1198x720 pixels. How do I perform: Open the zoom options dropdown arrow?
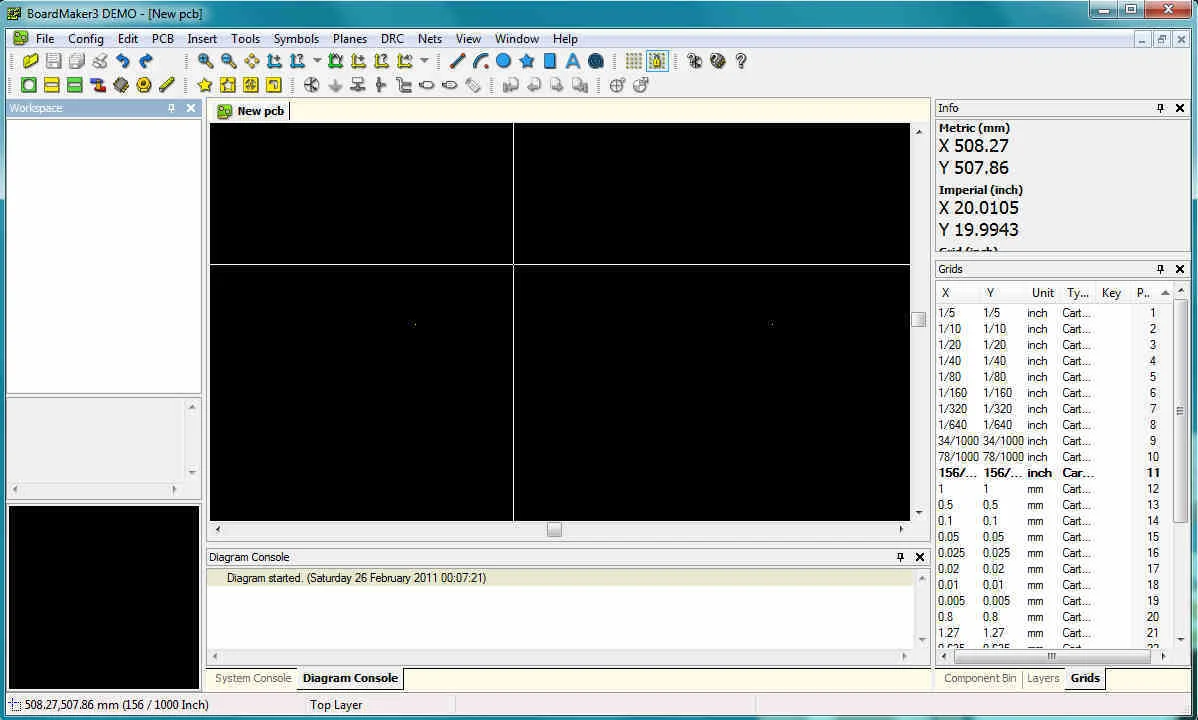[316, 61]
